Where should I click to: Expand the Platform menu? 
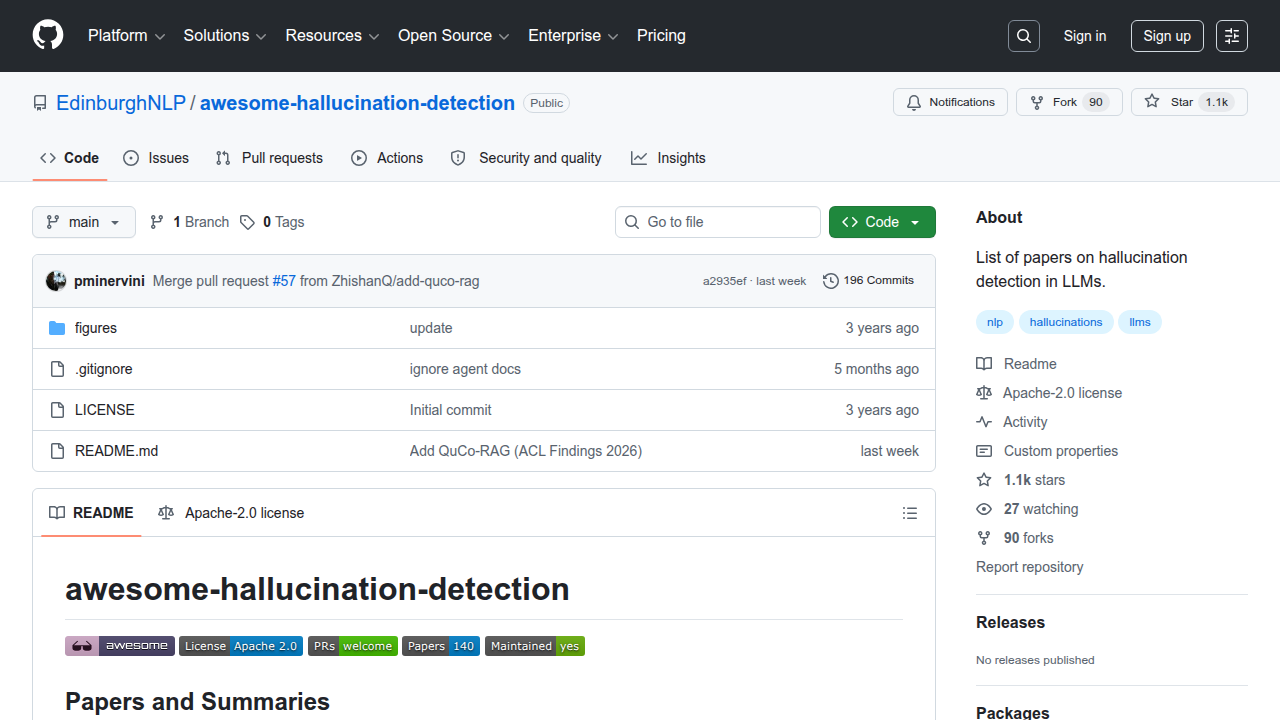(x=126, y=36)
